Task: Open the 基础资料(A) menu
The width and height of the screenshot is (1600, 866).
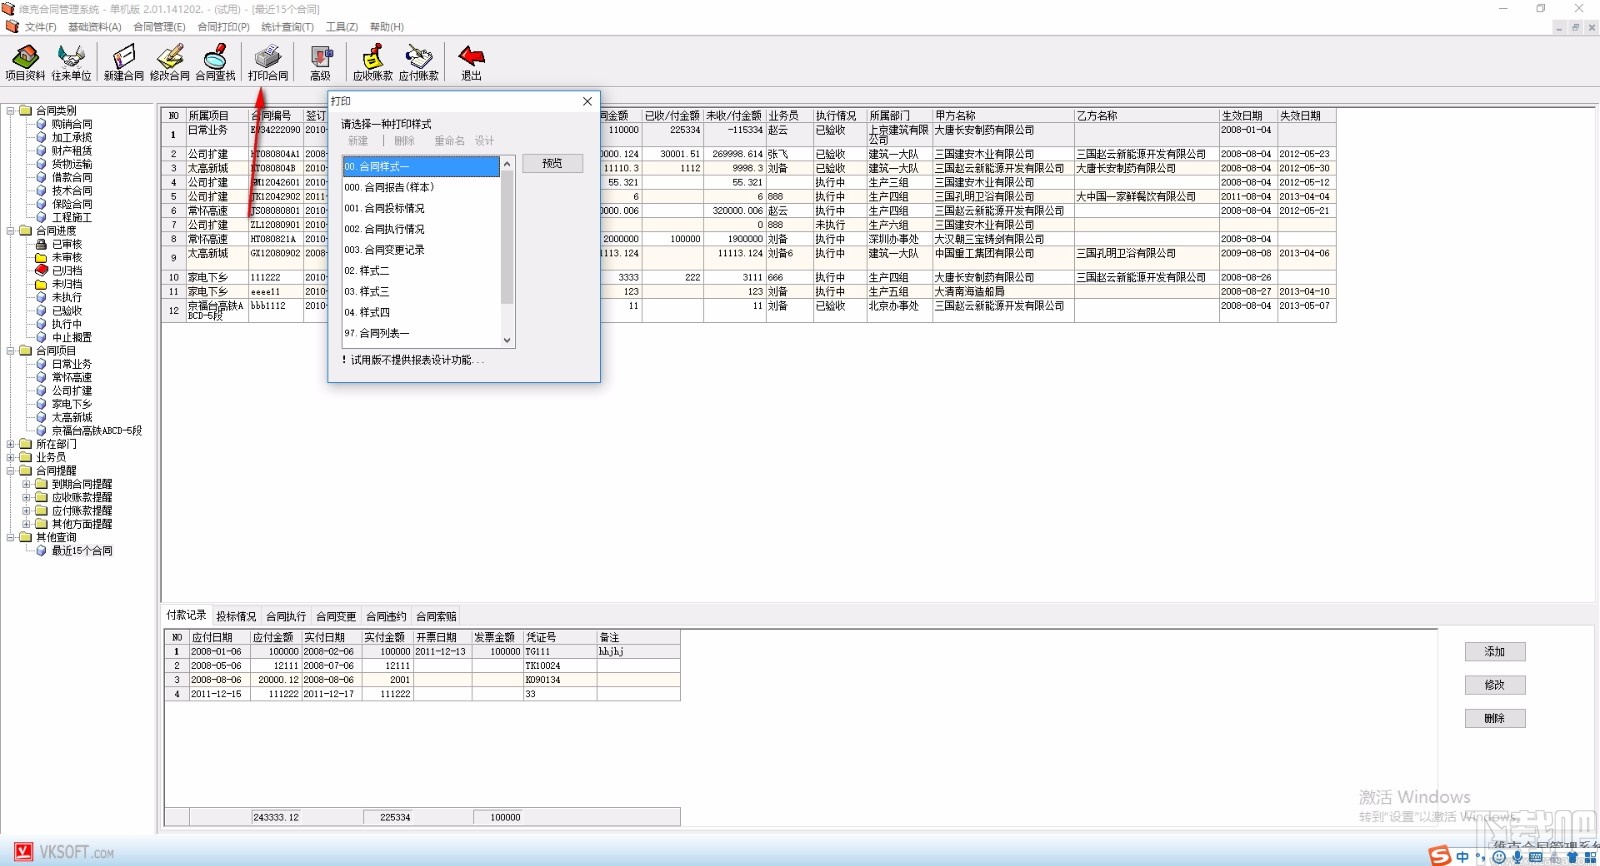Action: [94, 27]
